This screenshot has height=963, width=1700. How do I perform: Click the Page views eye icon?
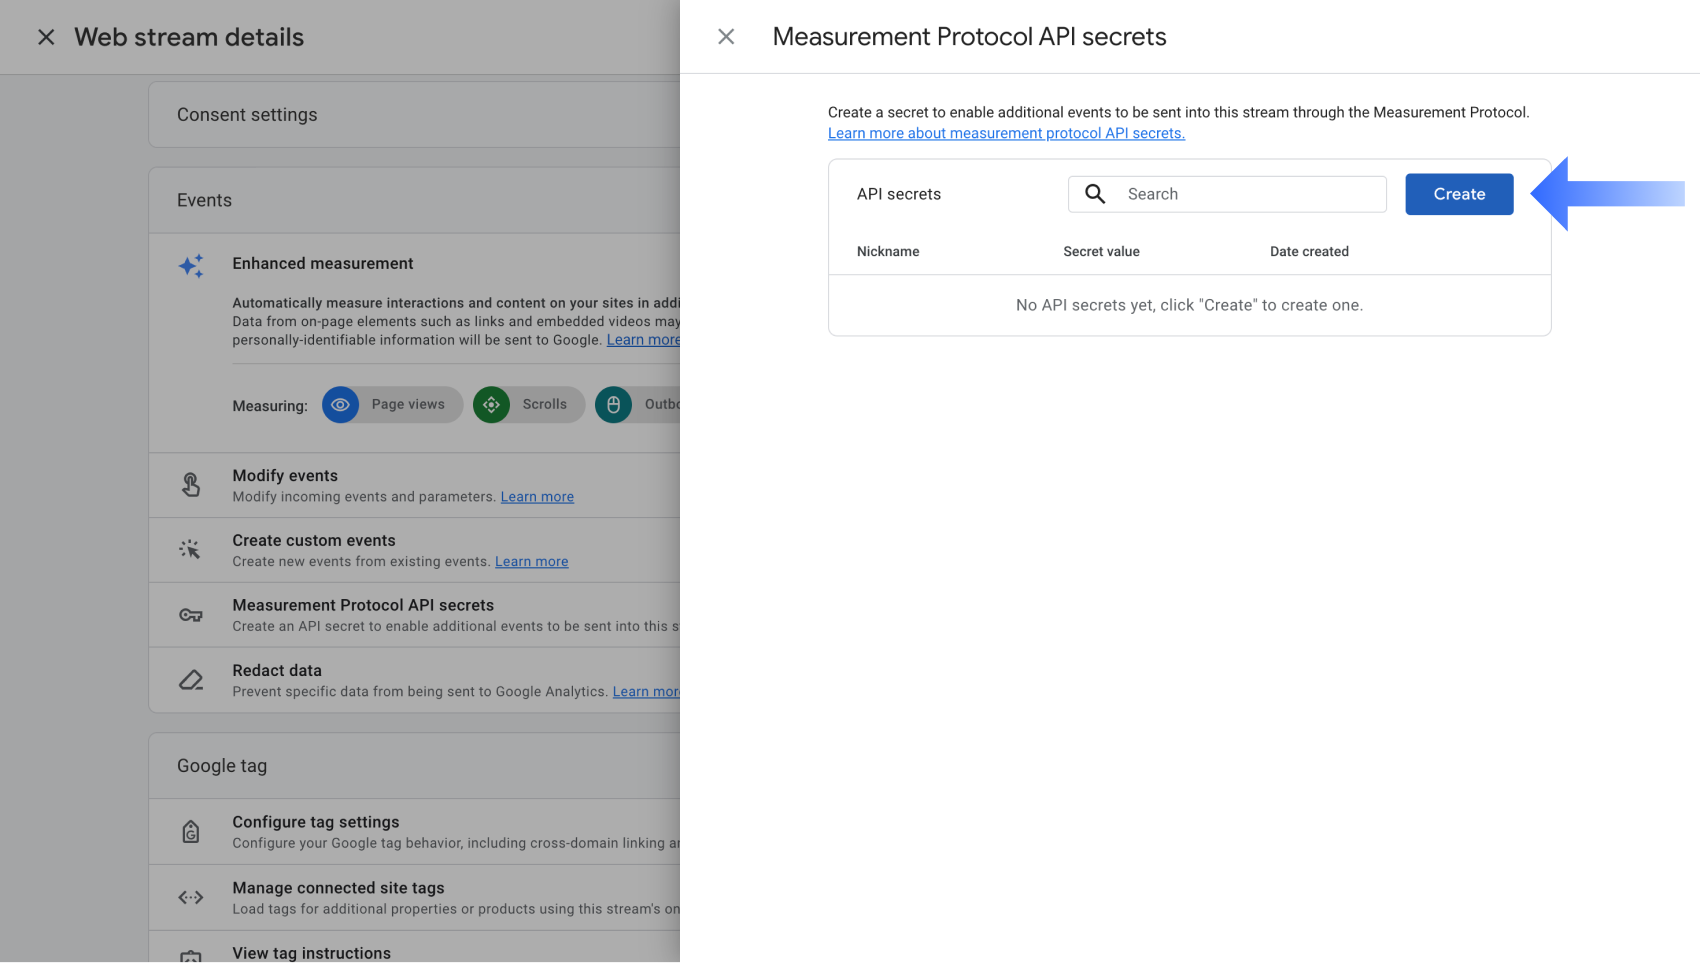coord(341,405)
